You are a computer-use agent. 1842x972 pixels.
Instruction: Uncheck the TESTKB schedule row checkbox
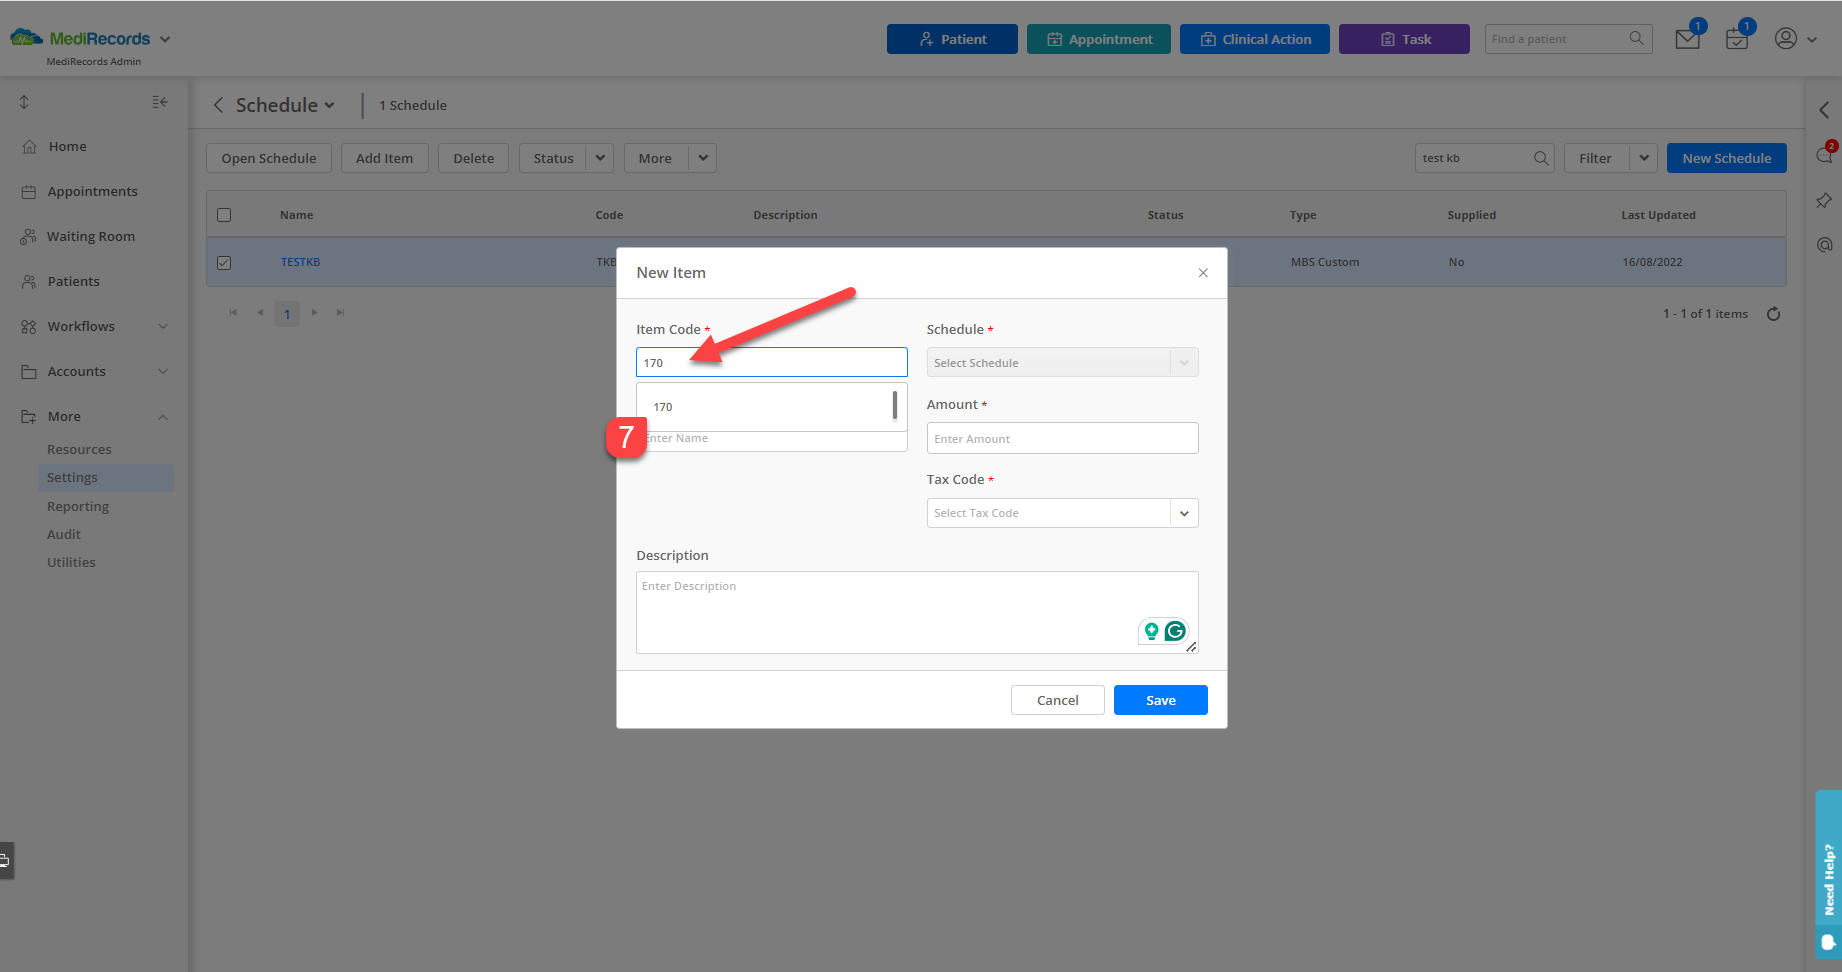[x=224, y=262]
